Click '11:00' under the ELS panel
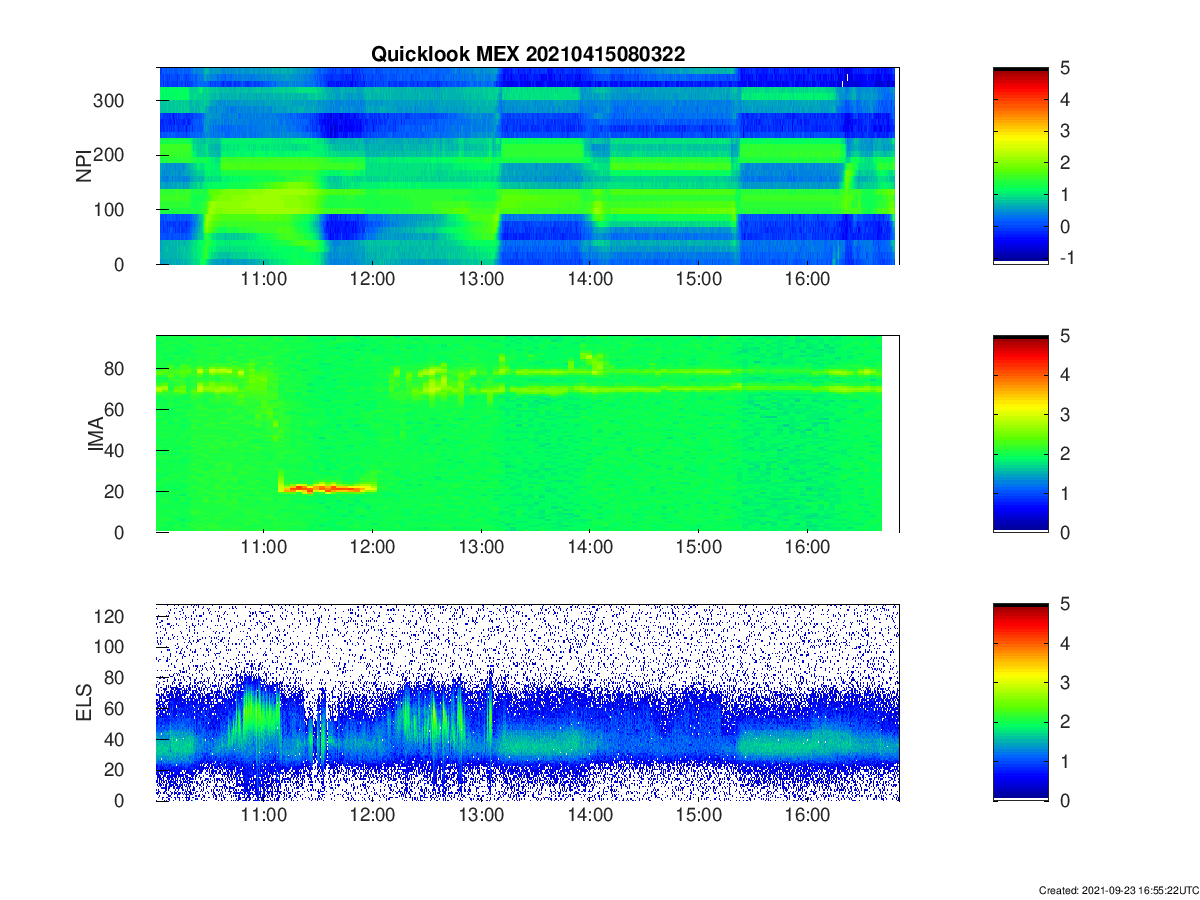 264,817
